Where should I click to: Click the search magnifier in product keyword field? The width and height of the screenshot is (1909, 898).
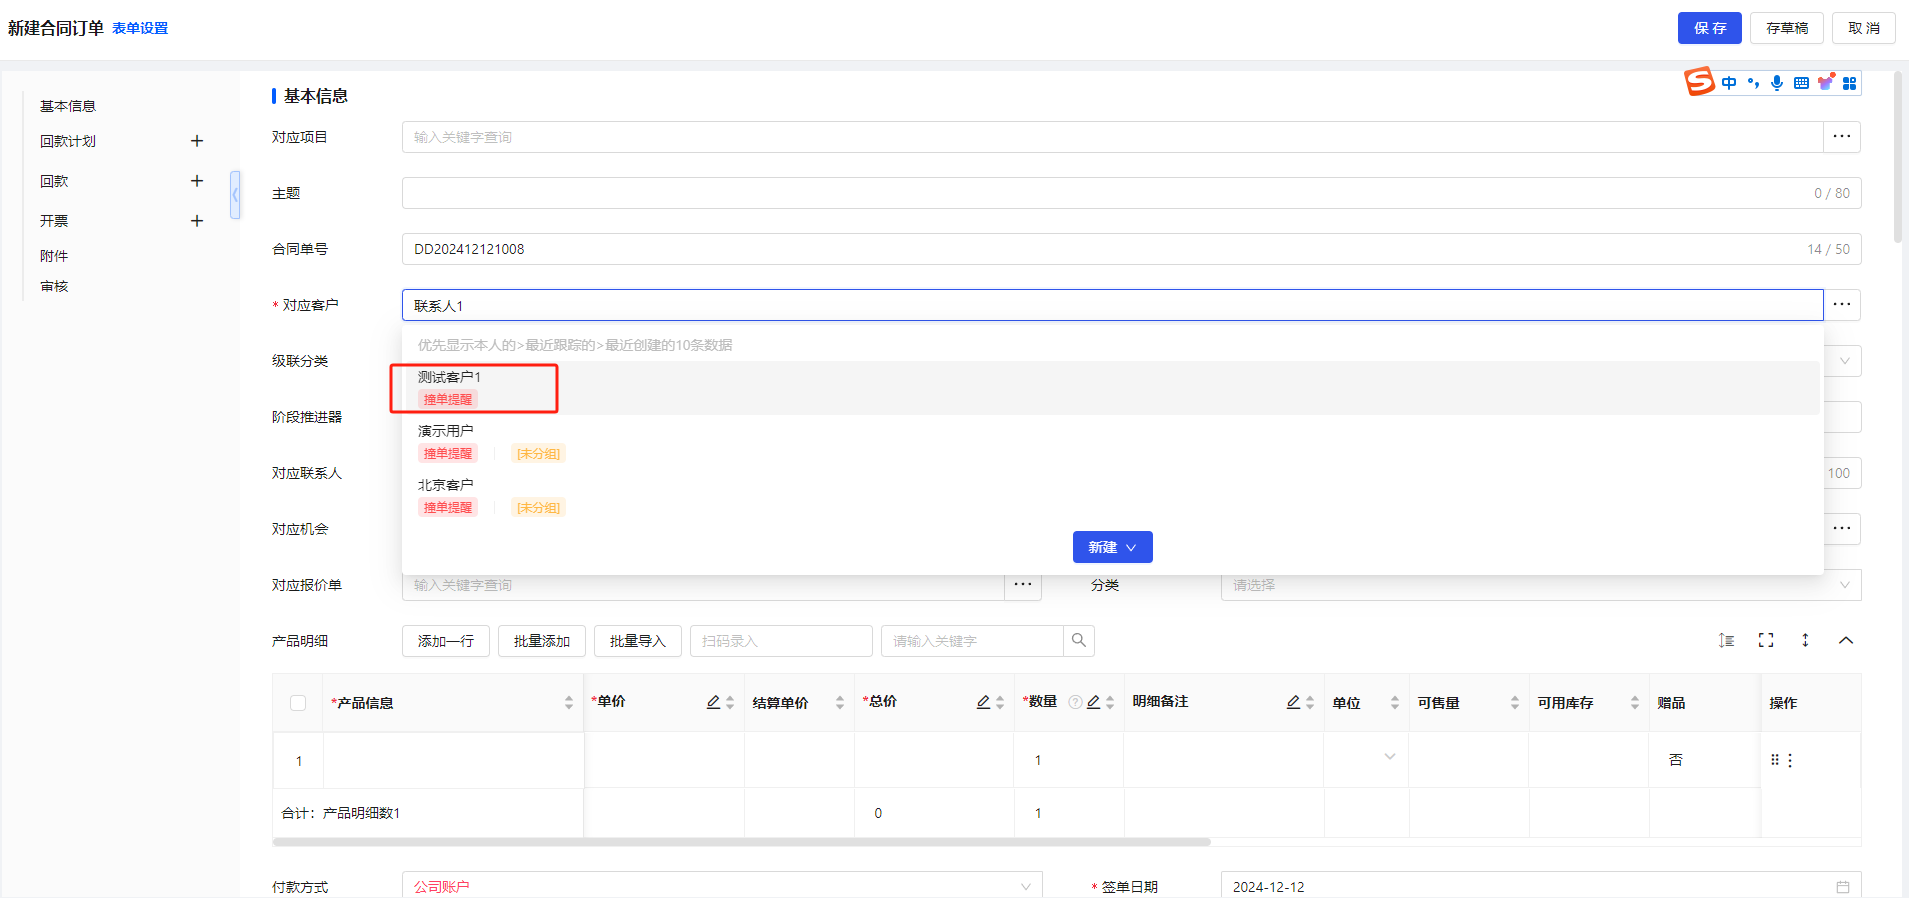click(x=1079, y=641)
